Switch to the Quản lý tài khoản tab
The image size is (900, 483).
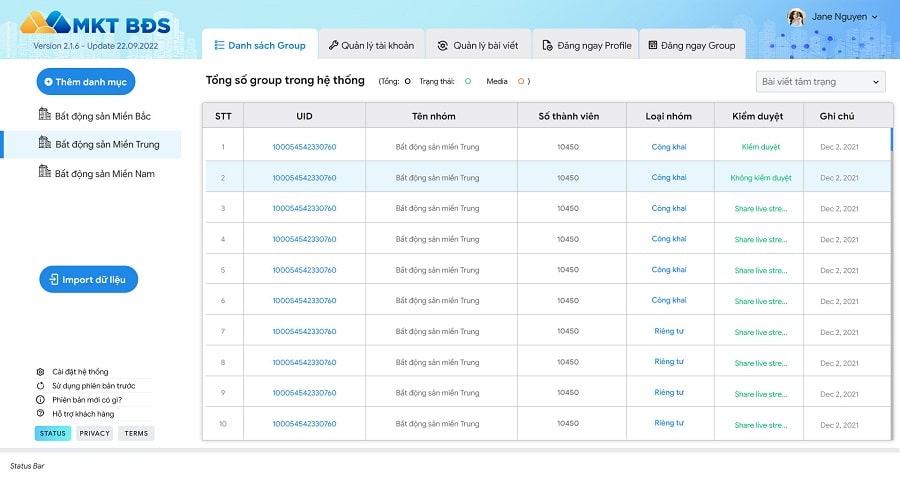click(370, 45)
